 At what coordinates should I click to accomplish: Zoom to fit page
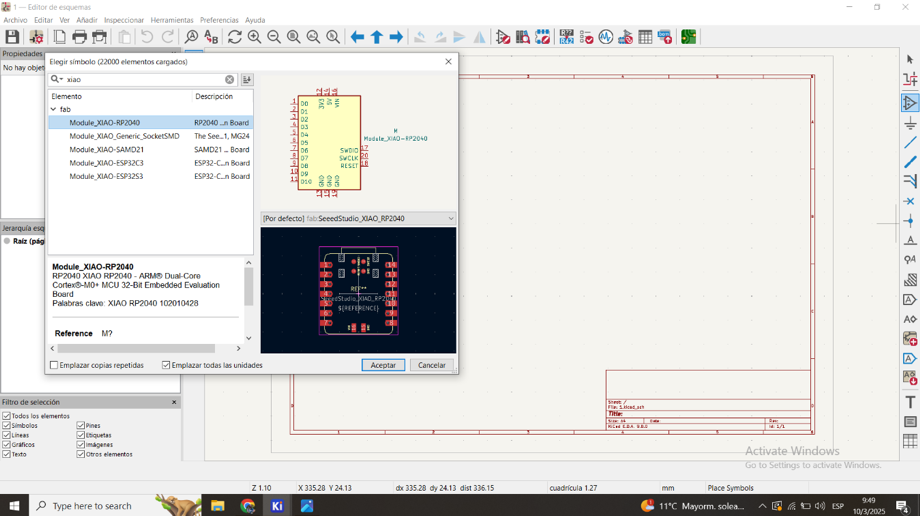[x=293, y=37]
